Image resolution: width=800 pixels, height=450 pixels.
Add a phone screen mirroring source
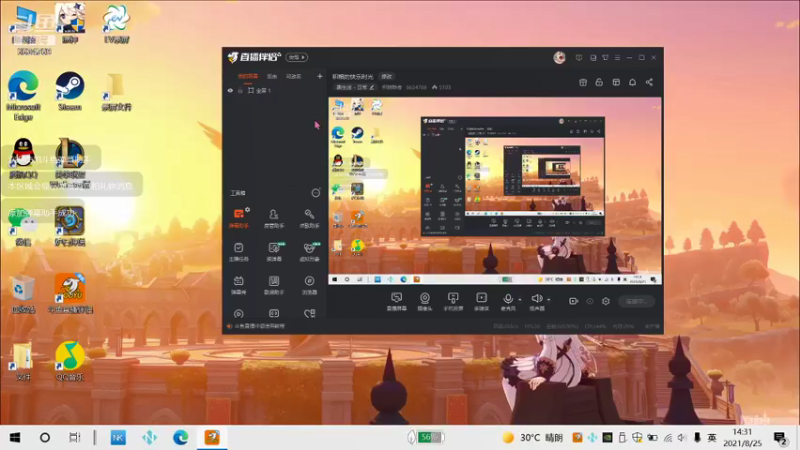[x=453, y=302]
